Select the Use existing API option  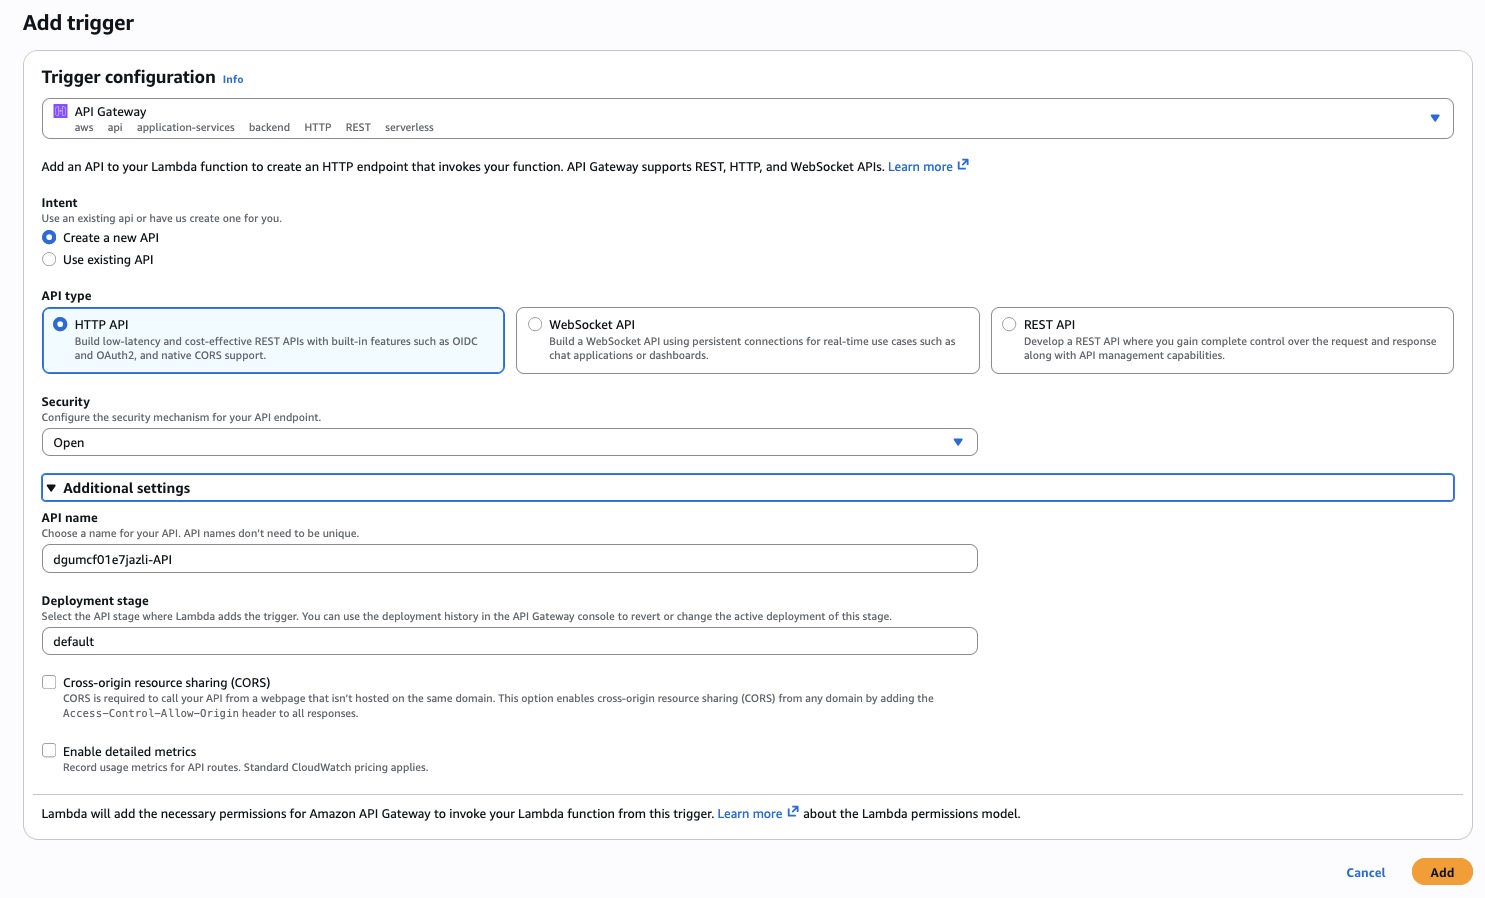49,260
